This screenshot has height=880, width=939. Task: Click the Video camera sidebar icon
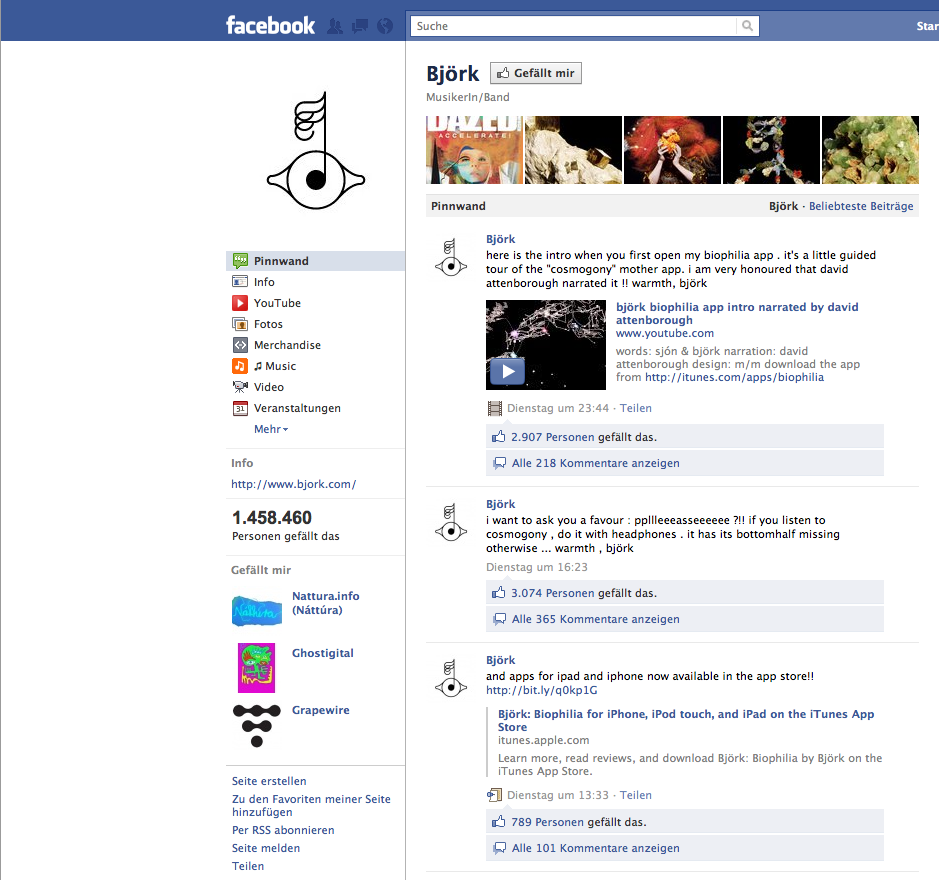click(240, 387)
